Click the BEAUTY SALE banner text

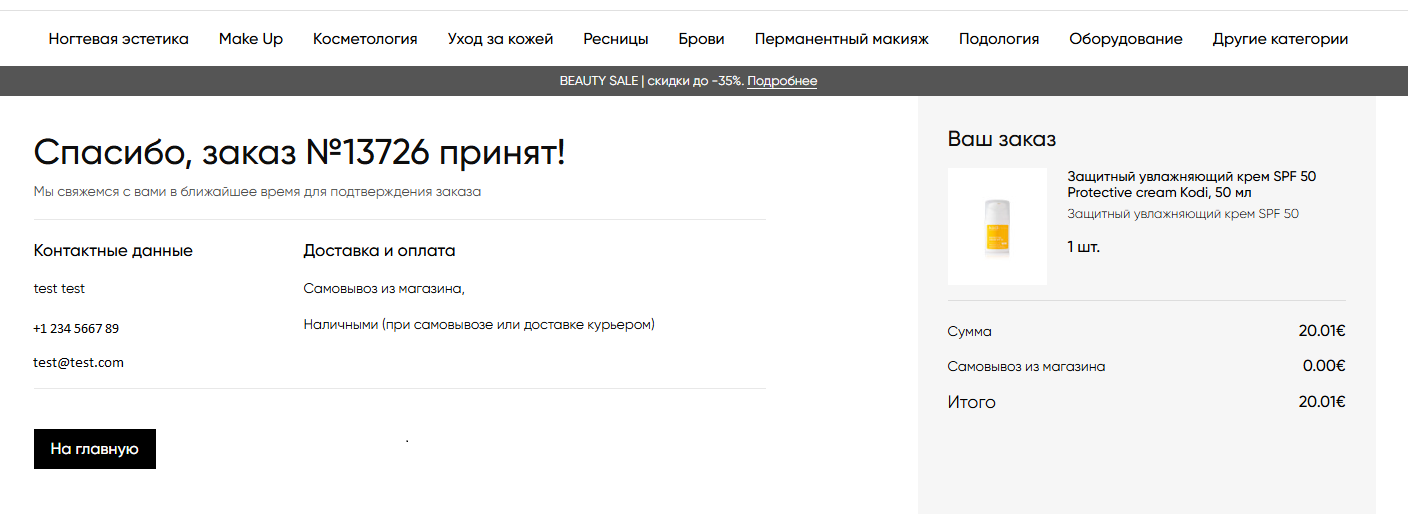[650, 81]
